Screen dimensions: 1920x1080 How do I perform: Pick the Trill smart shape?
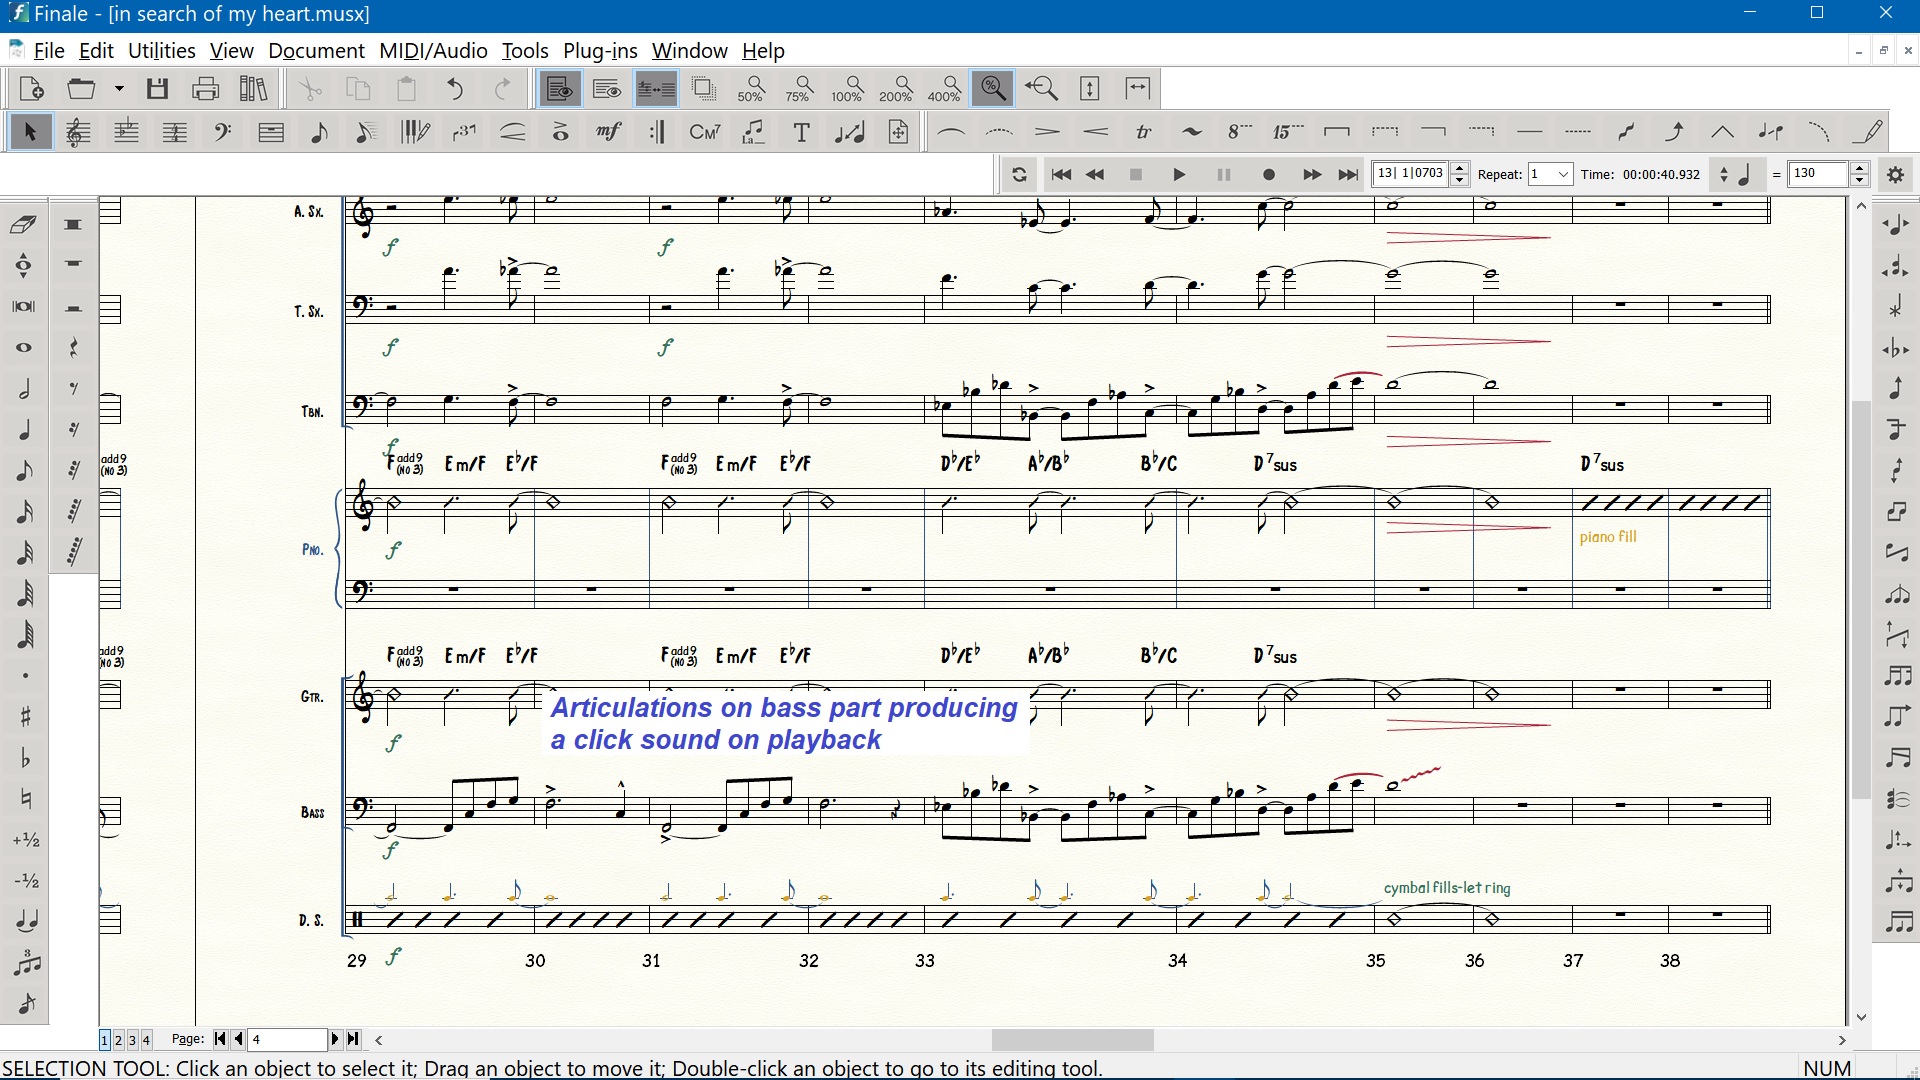[1143, 132]
